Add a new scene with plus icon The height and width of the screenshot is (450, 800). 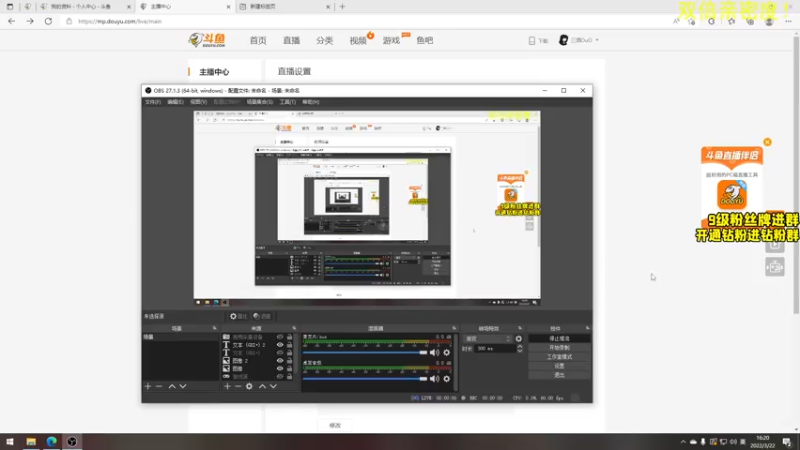coord(148,386)
